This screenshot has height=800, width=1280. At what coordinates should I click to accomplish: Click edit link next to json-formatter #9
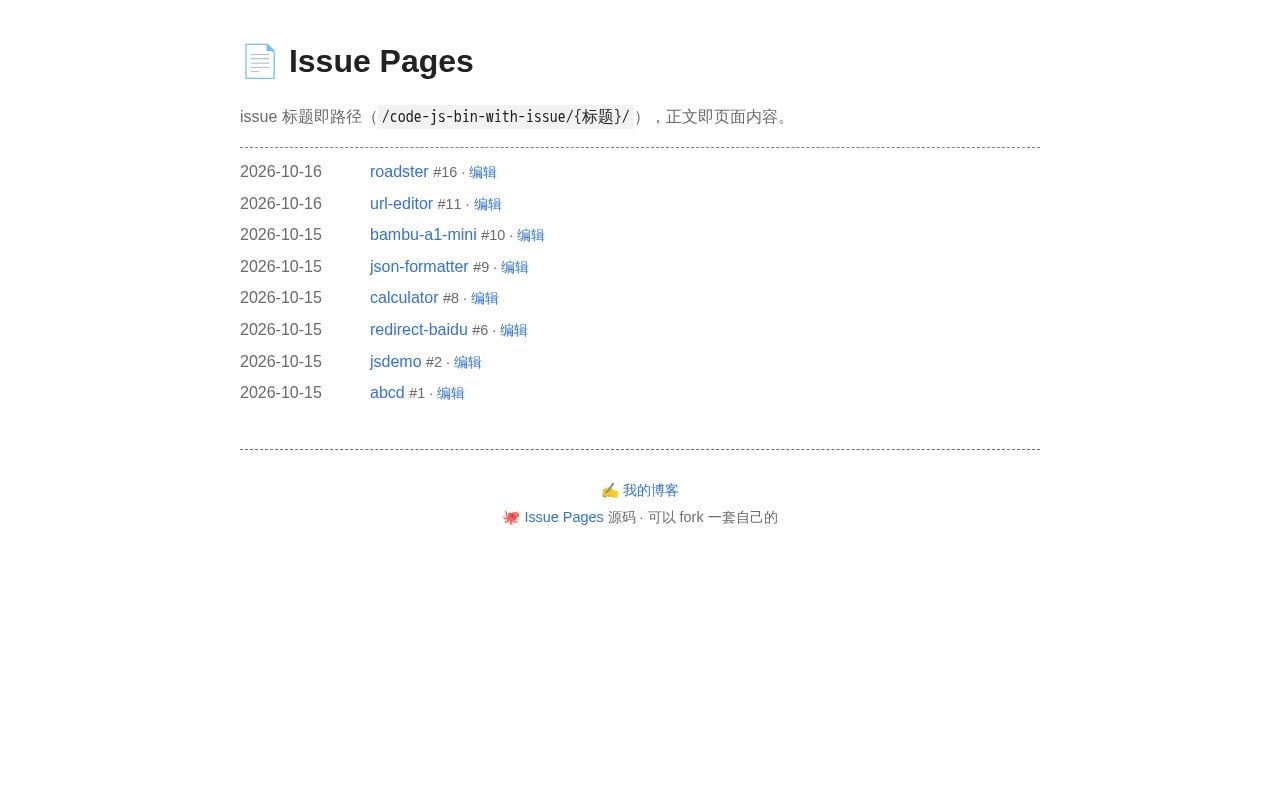(515, 267)
